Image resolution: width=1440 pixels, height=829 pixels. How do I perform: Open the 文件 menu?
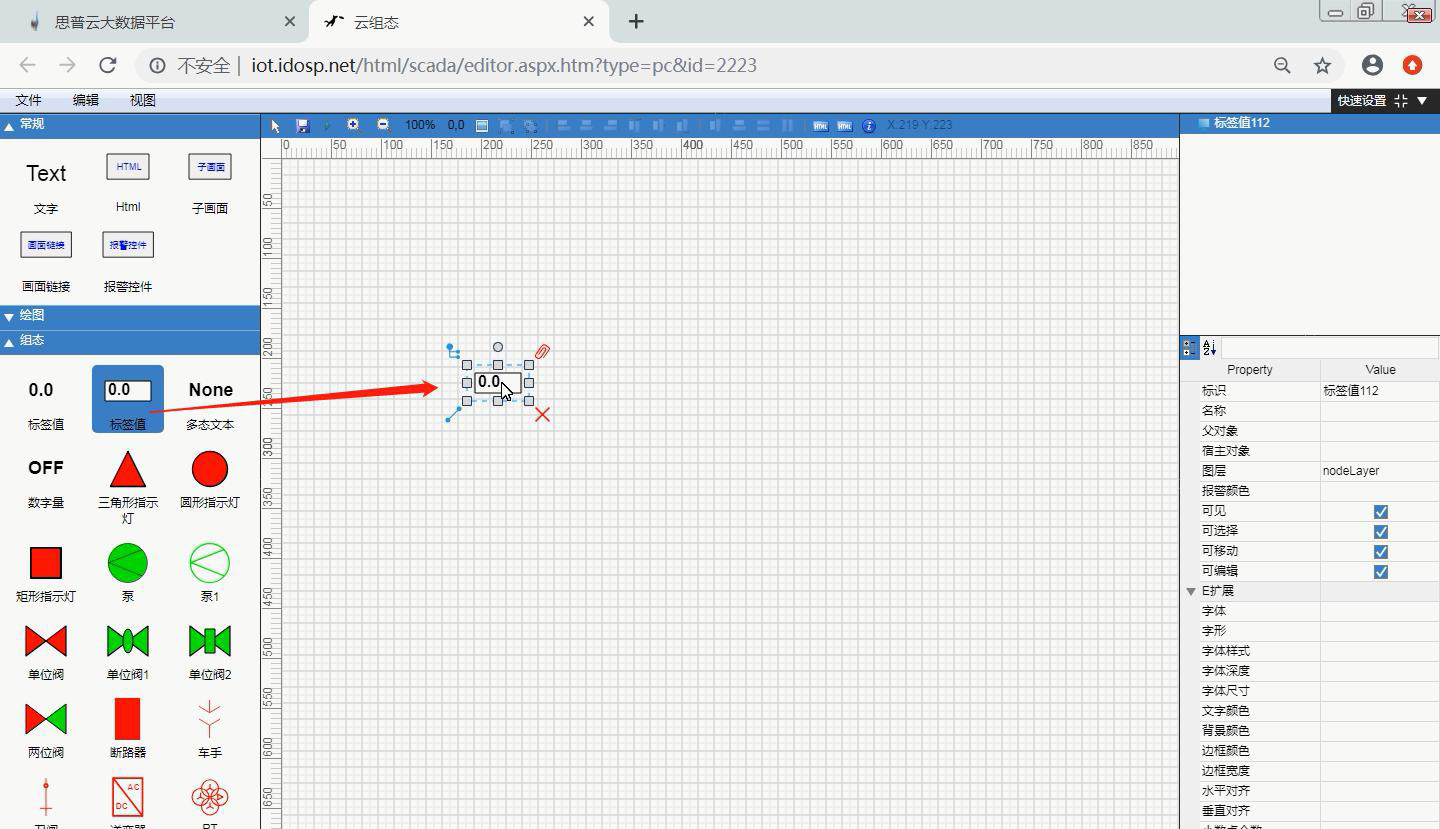pyautogui.click(x=28, y=100)
